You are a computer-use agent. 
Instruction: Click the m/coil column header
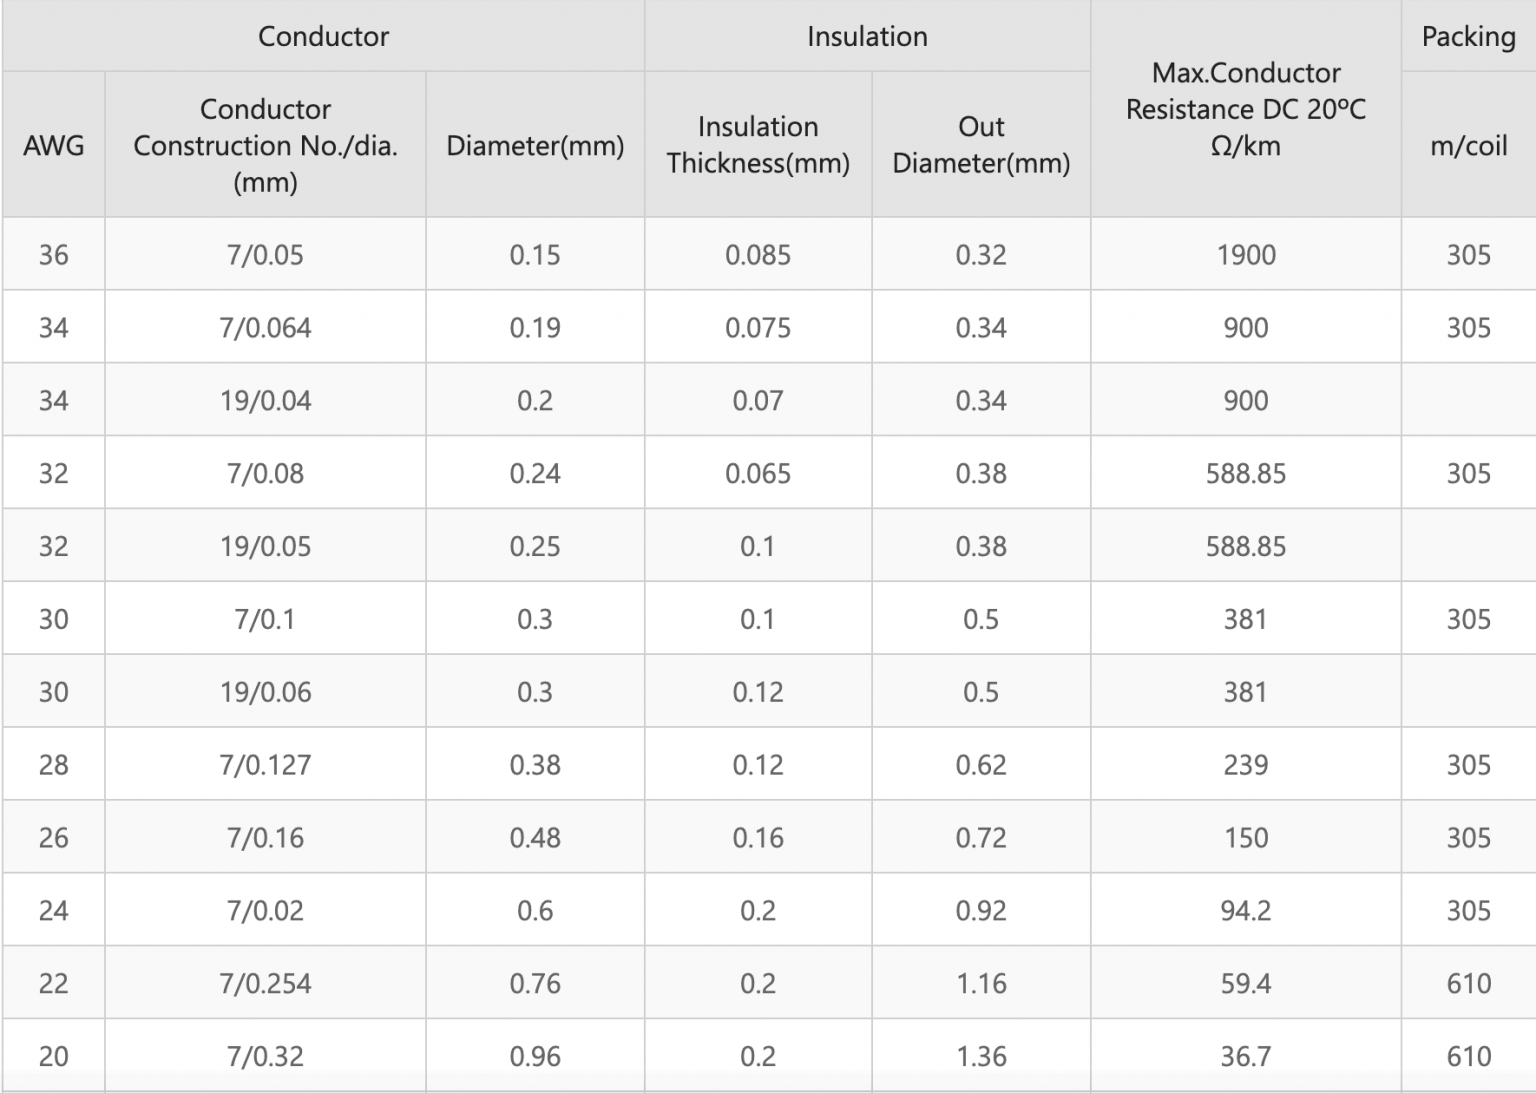pyautogui.click(x=1468, y=146)
